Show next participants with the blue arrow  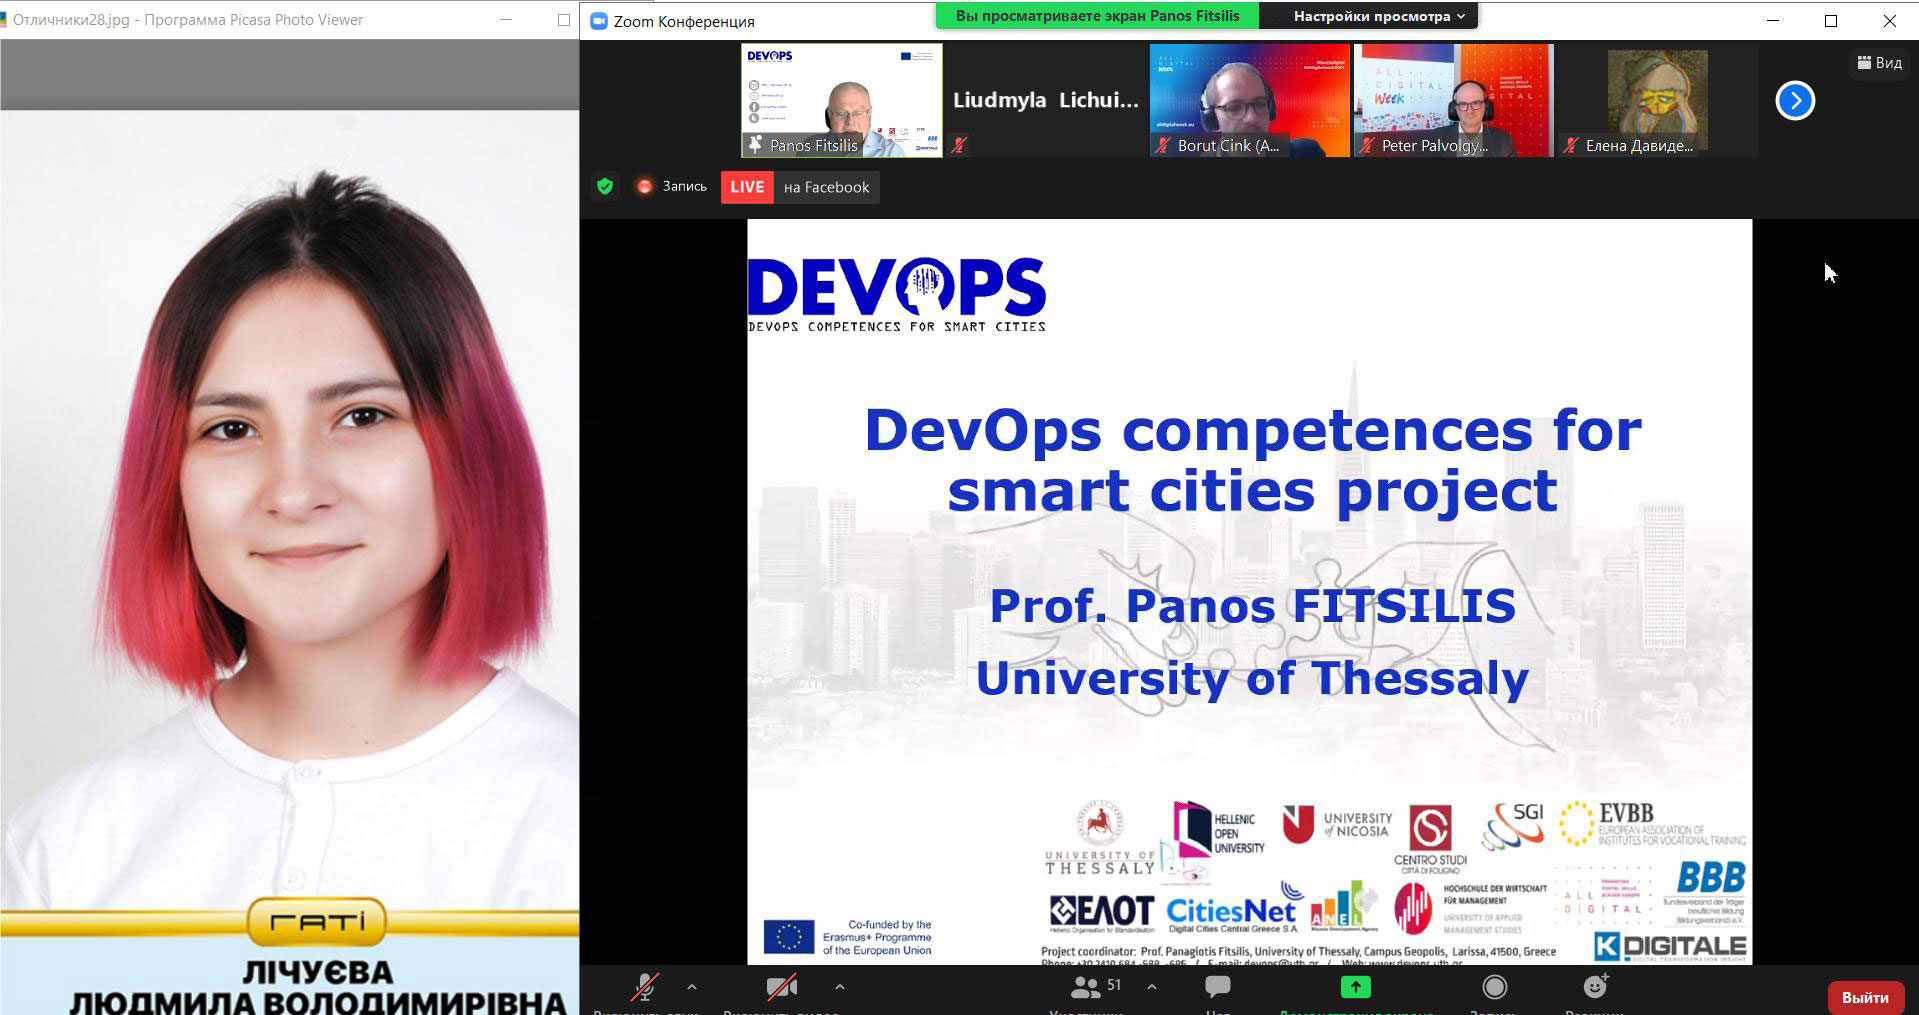[x=1795, y=100]
